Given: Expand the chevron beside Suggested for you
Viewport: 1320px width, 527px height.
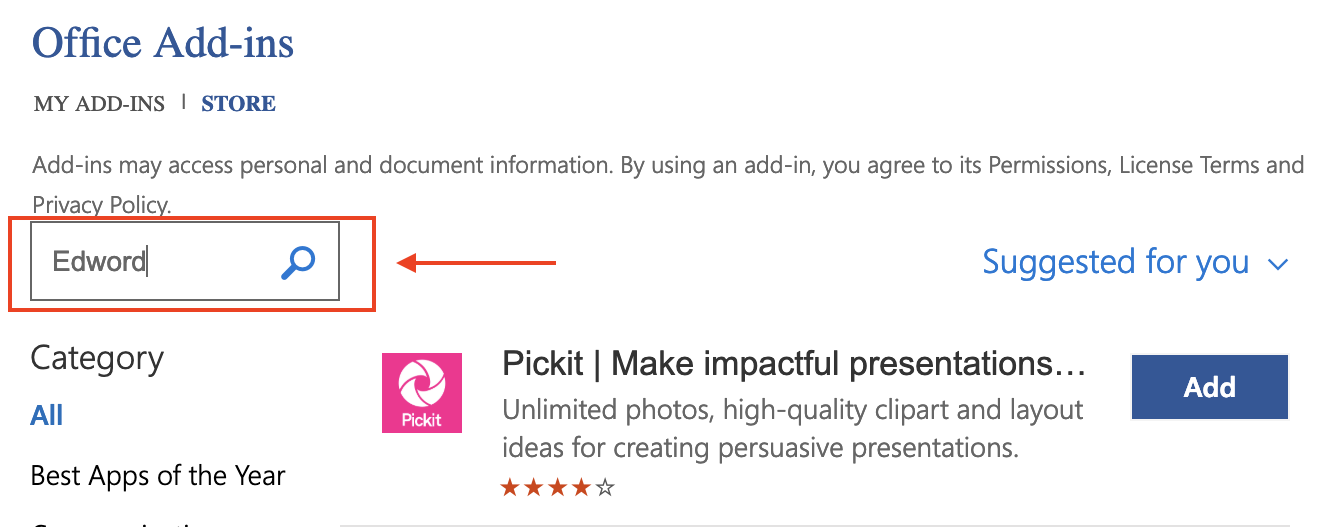Looking at the screenshot, I should coord(1277,265).
